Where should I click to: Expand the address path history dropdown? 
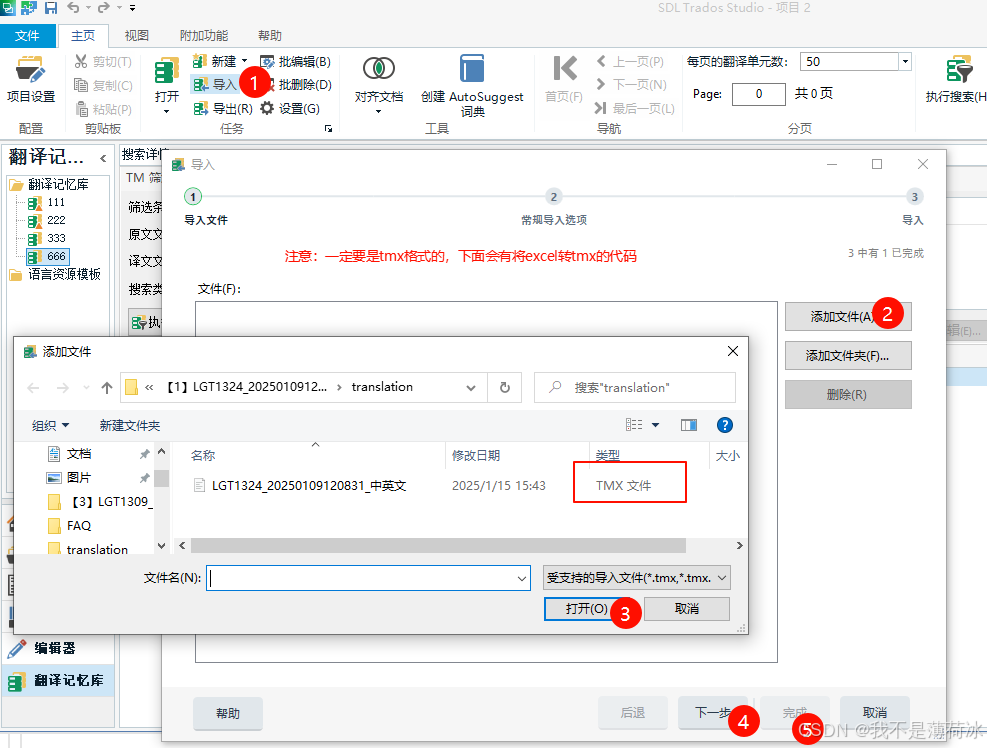pyautogui.click(x=471, y=387)
